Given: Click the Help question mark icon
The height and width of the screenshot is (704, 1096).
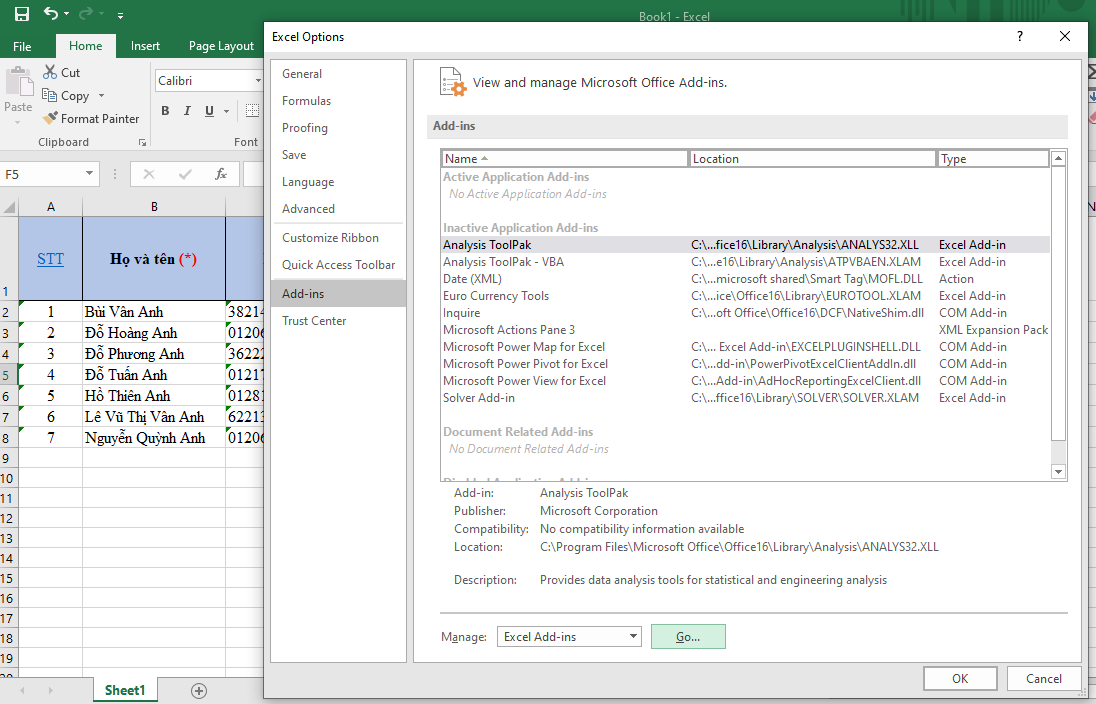Looking at the screenshot, I should pos(1020,36).
